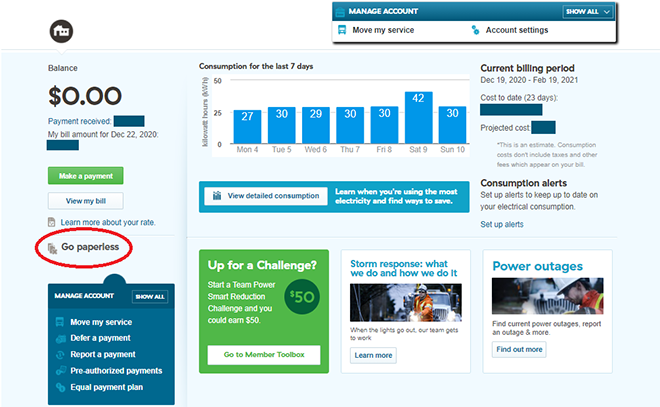The height and width of the screenshot is (407, 660).
Task: Click the truck icon beside top Move my service
Action: (x=341, y=30)
